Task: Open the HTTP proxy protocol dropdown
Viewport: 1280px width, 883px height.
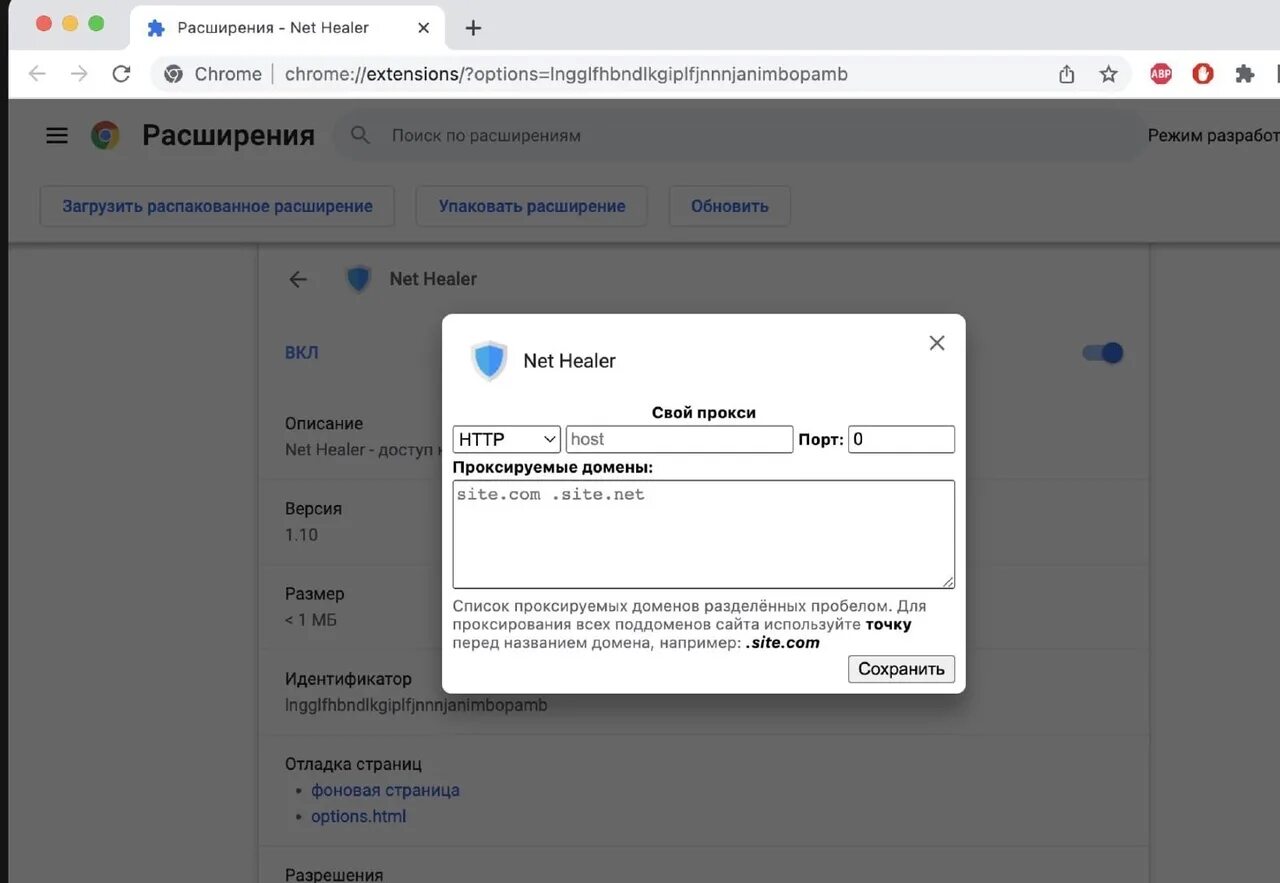Action: 506,439
